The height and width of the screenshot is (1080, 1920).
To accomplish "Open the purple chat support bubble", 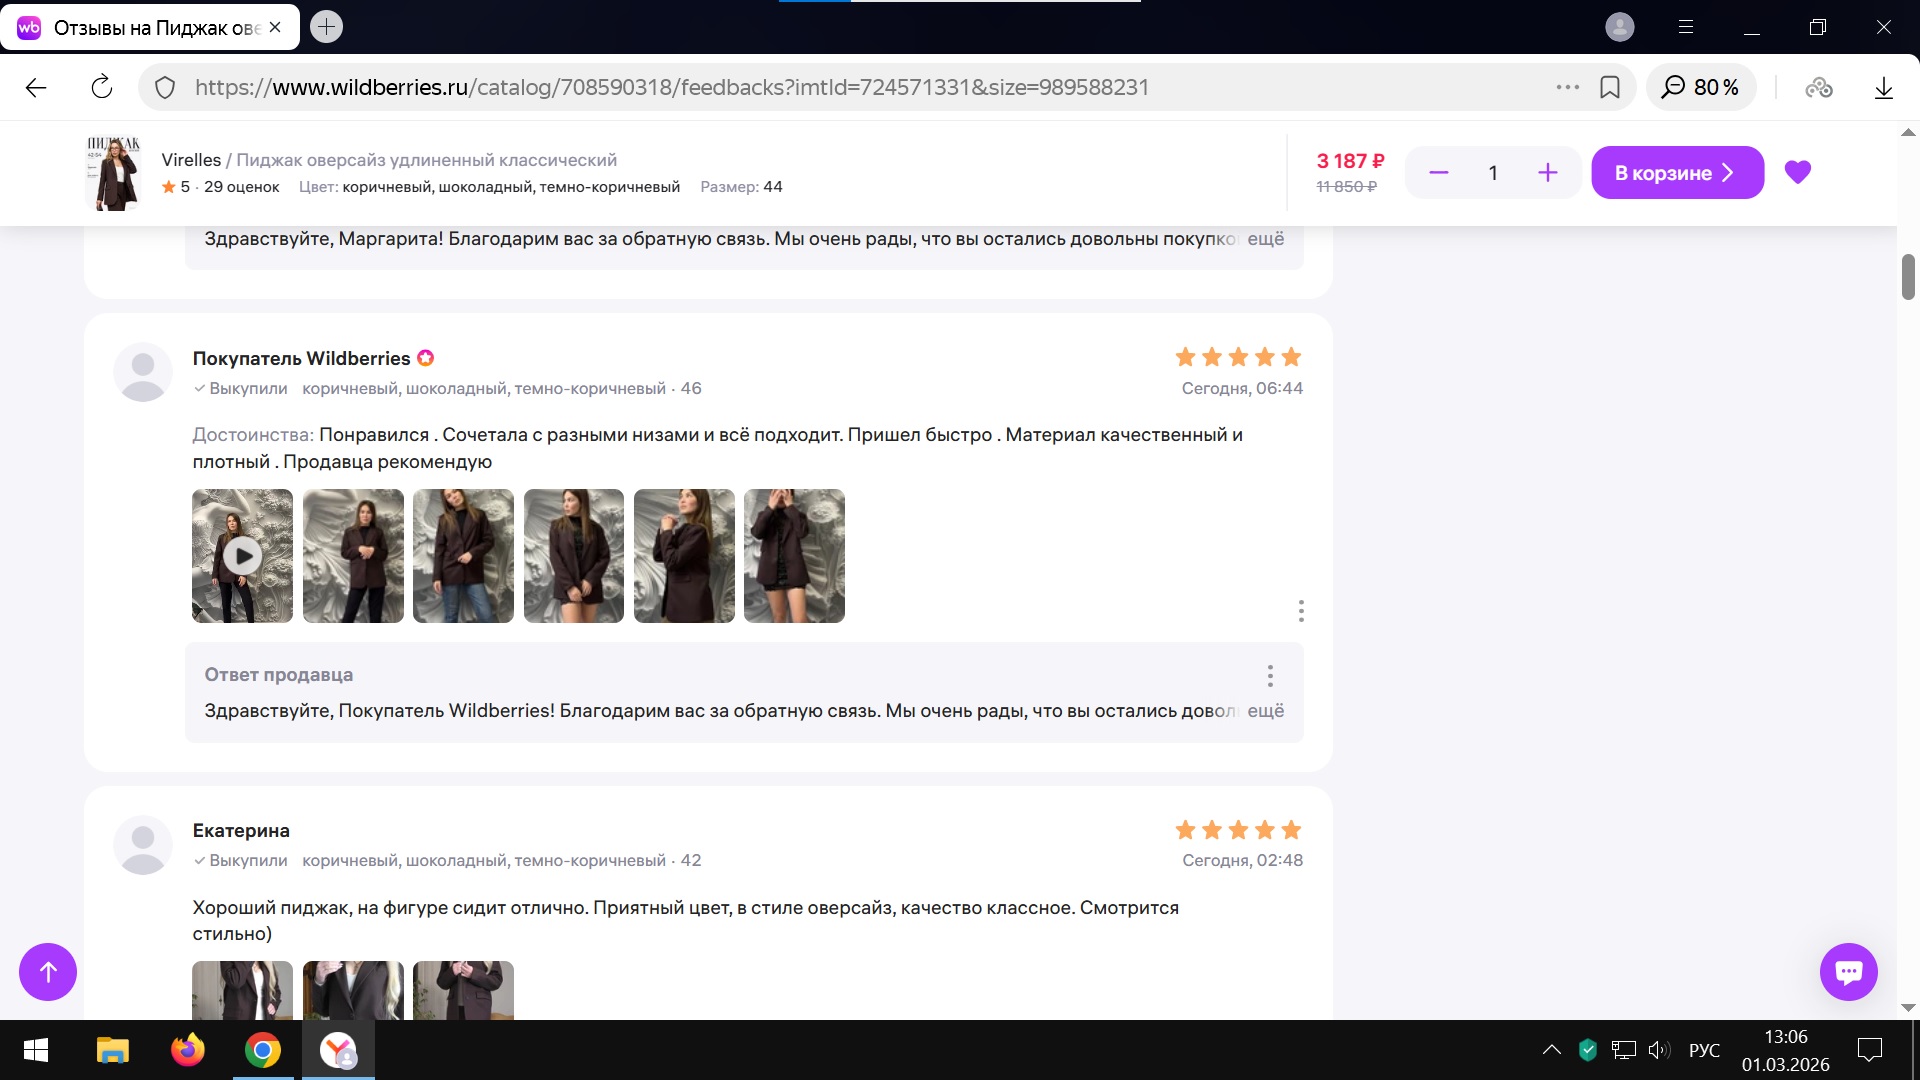I will 1848,971.
